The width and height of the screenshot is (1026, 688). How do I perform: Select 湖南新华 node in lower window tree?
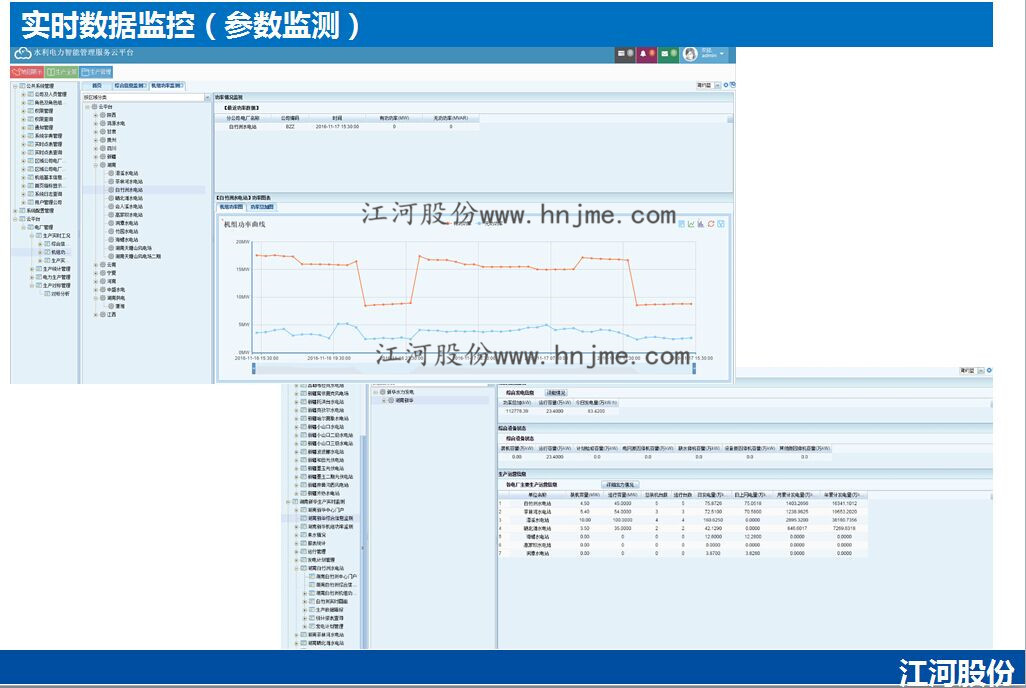point(404,400)
